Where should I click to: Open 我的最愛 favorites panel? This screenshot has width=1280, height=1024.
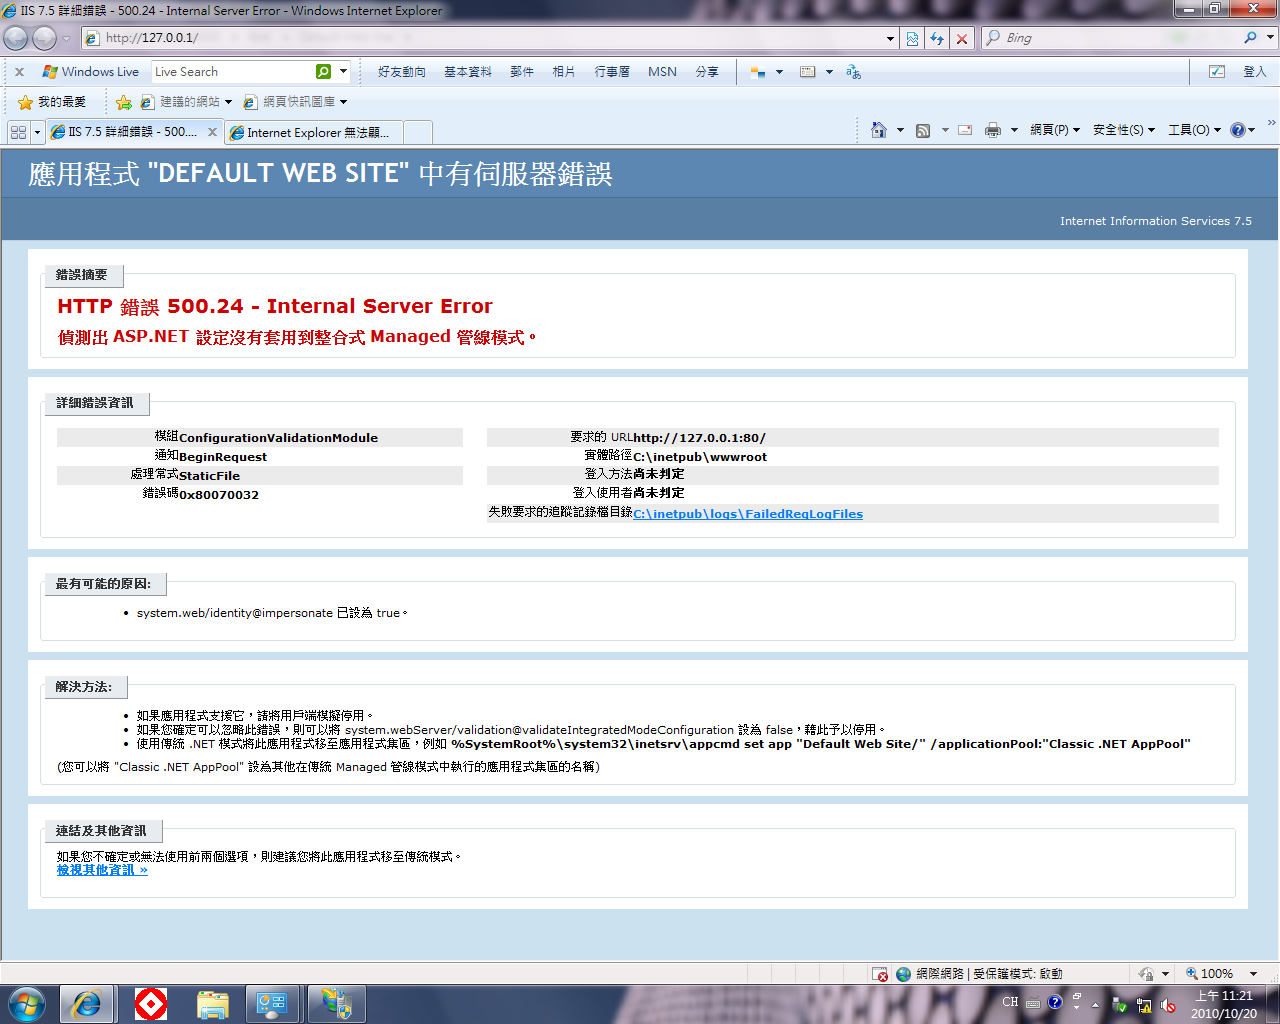coord(52,102)
